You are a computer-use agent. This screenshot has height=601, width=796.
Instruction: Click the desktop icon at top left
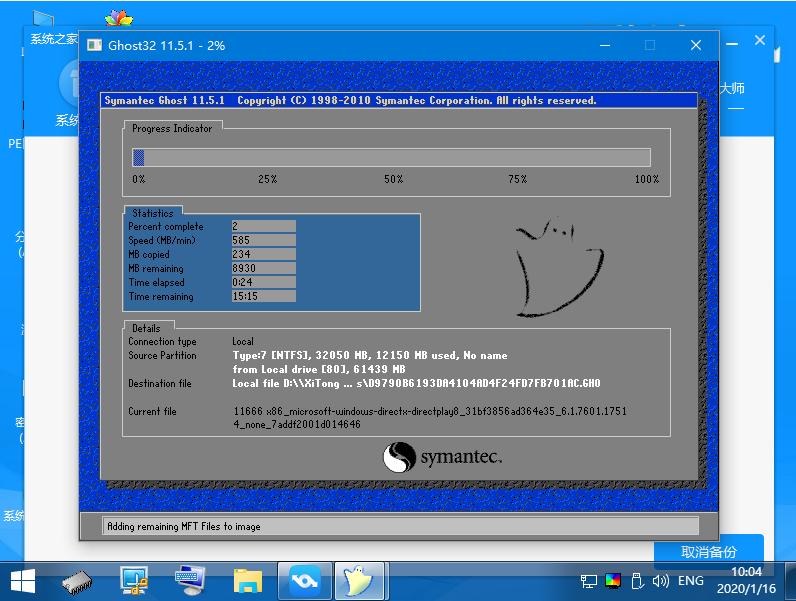[43, 18]
